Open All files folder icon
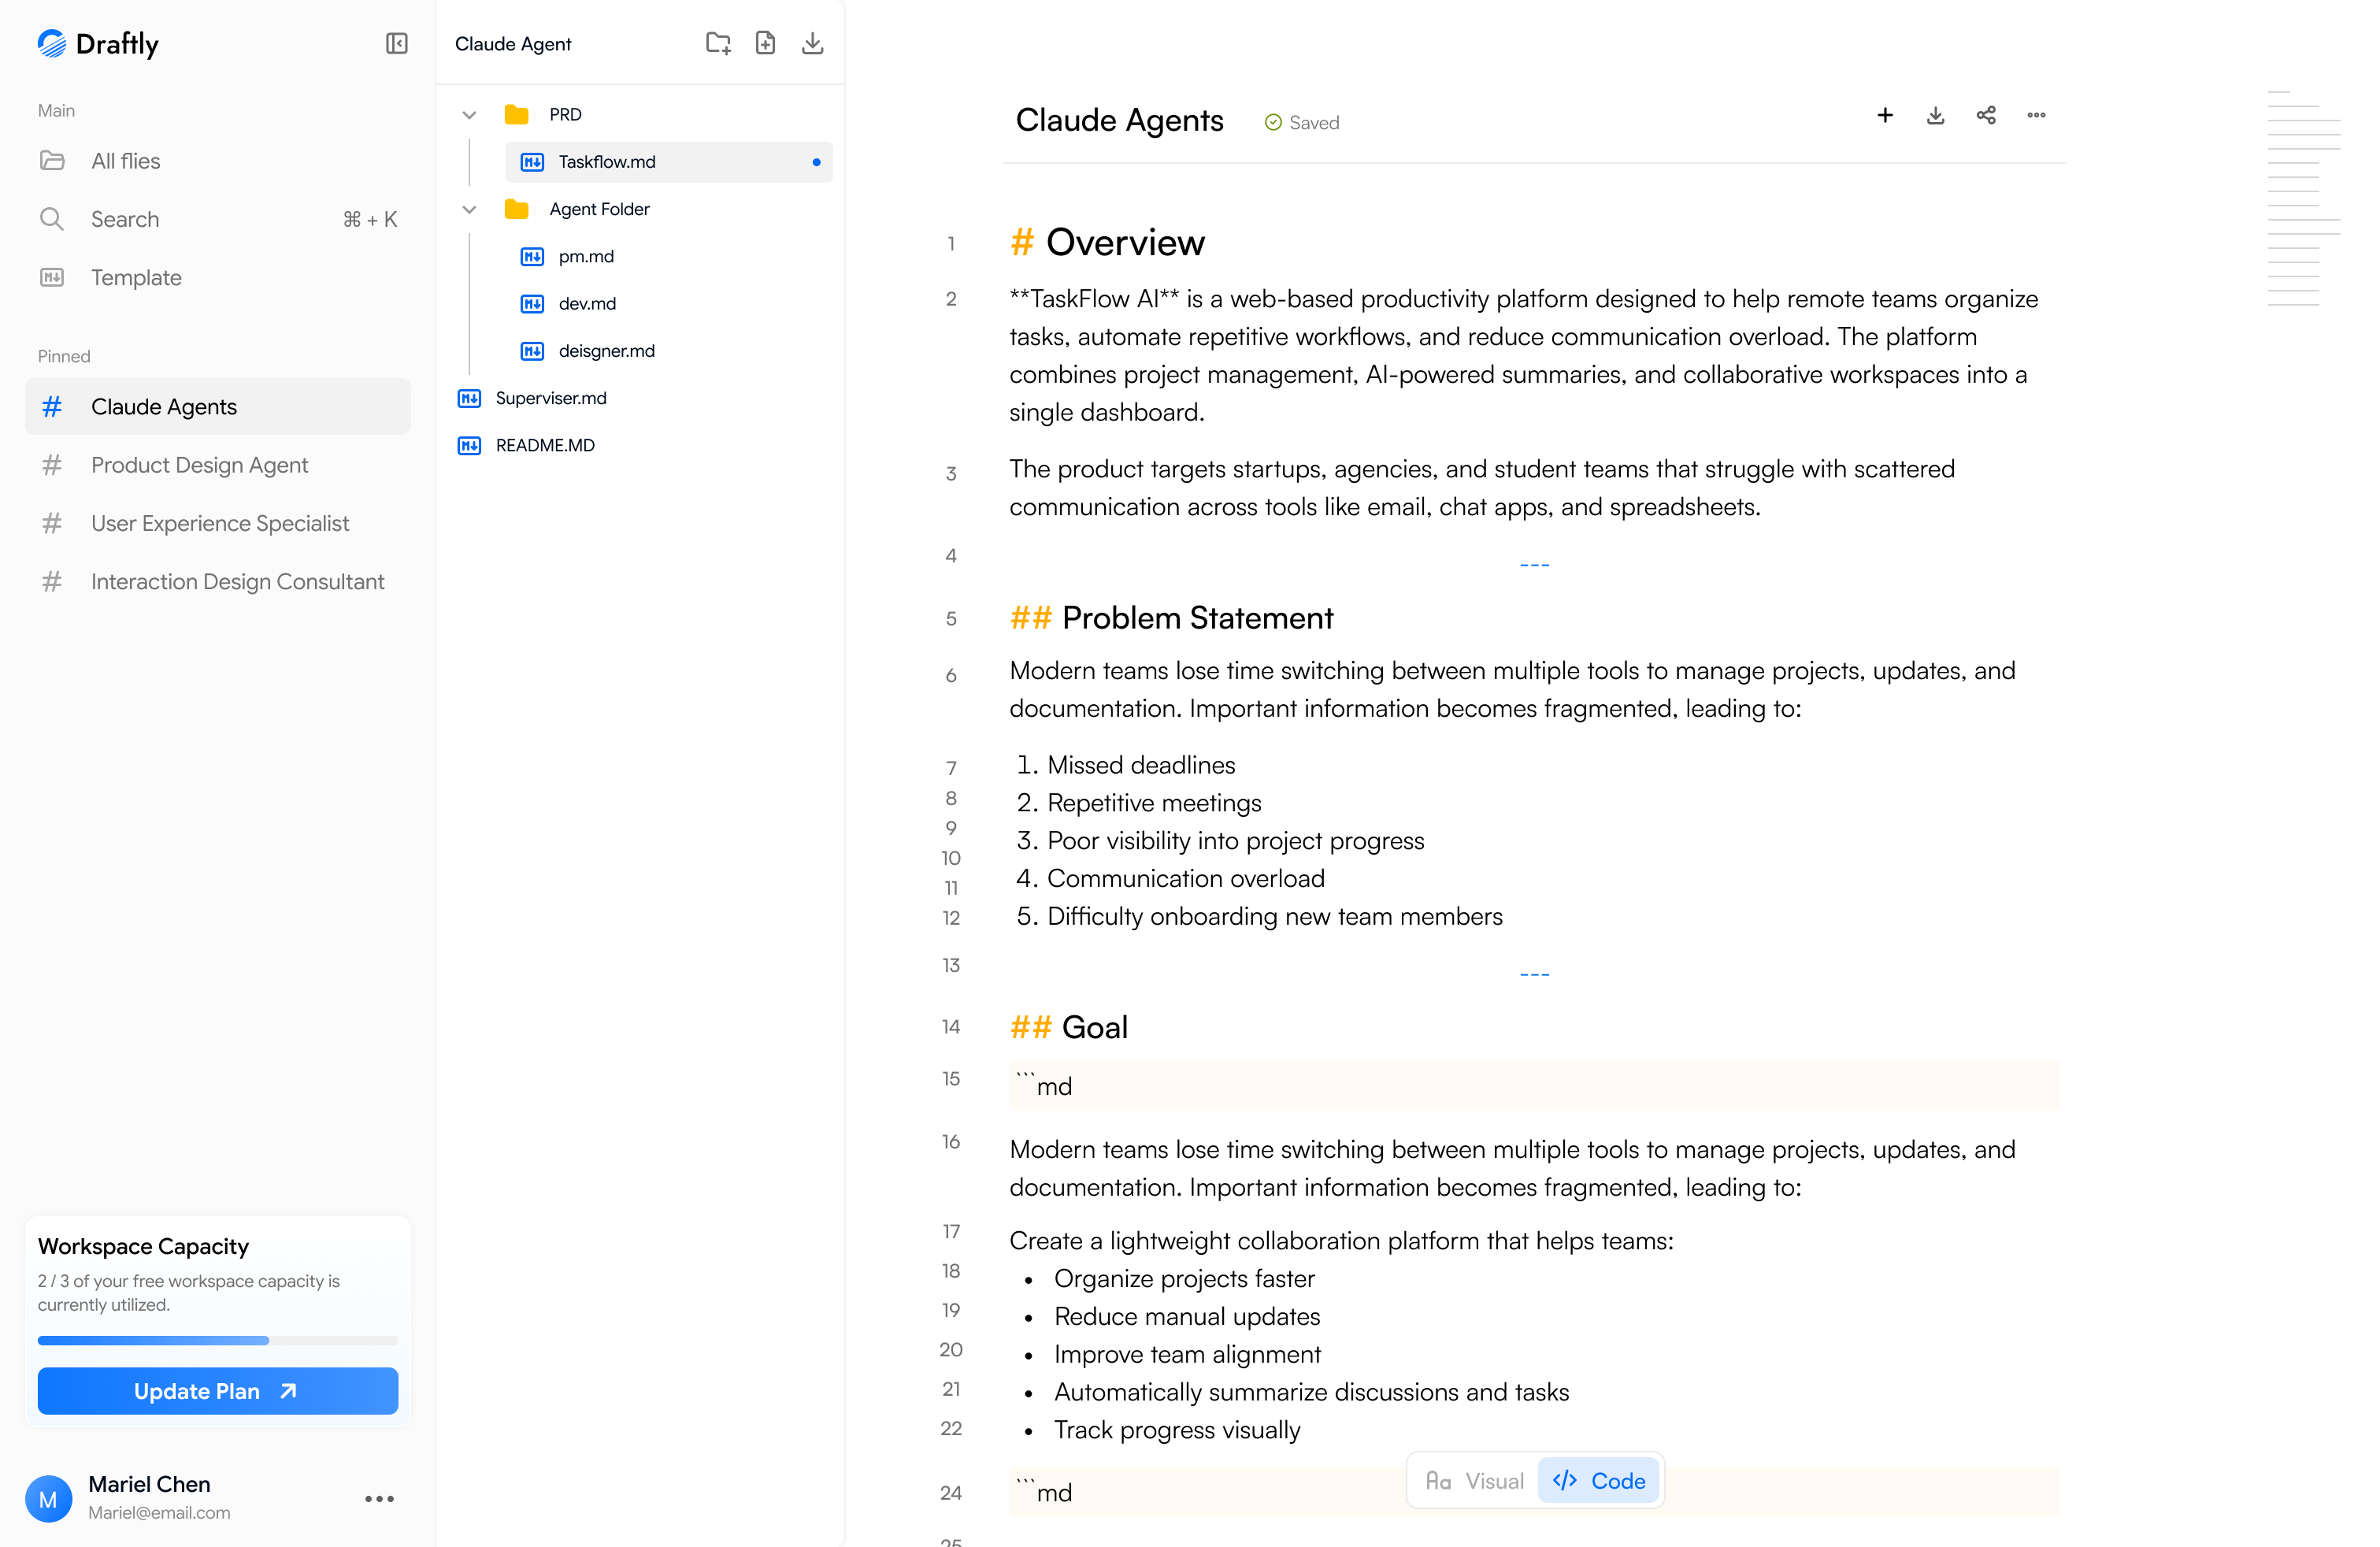This screenshot has width=2380, height=1547. [x=52, y=161]
